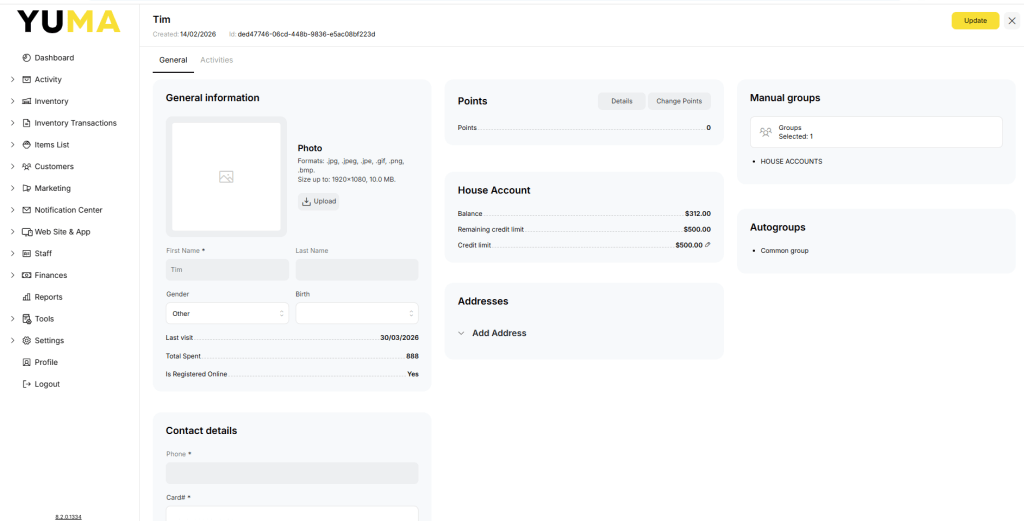The image size is (1024, 521).
Task: Click the Activity sidebar icon
Action: point(26,80)
